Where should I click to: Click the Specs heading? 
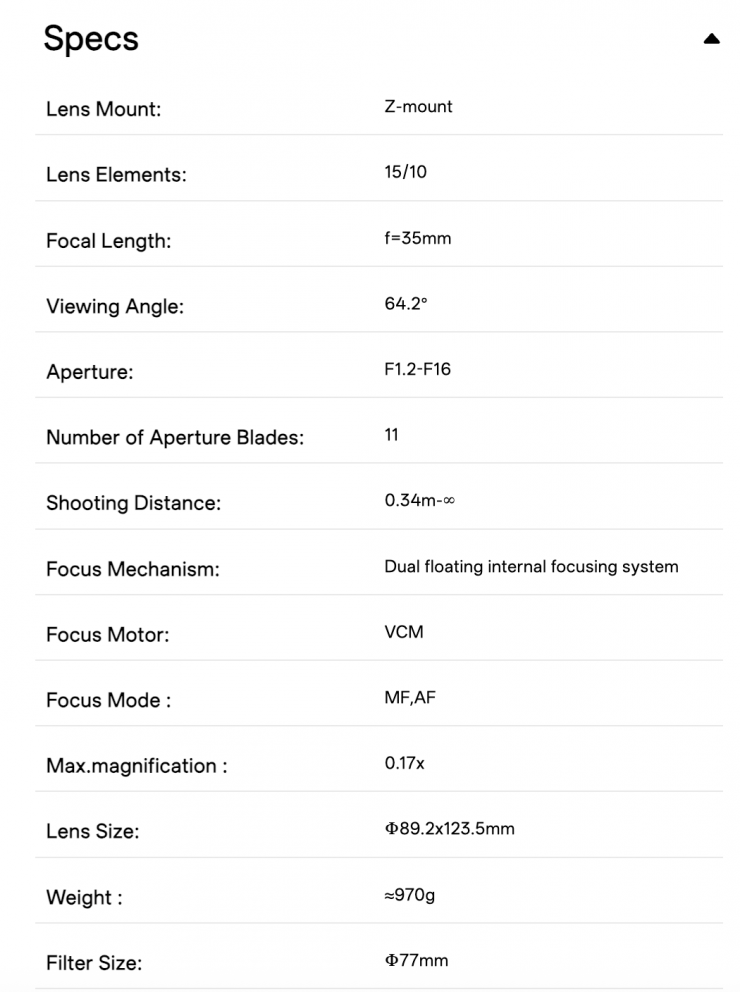pos(91,39)
